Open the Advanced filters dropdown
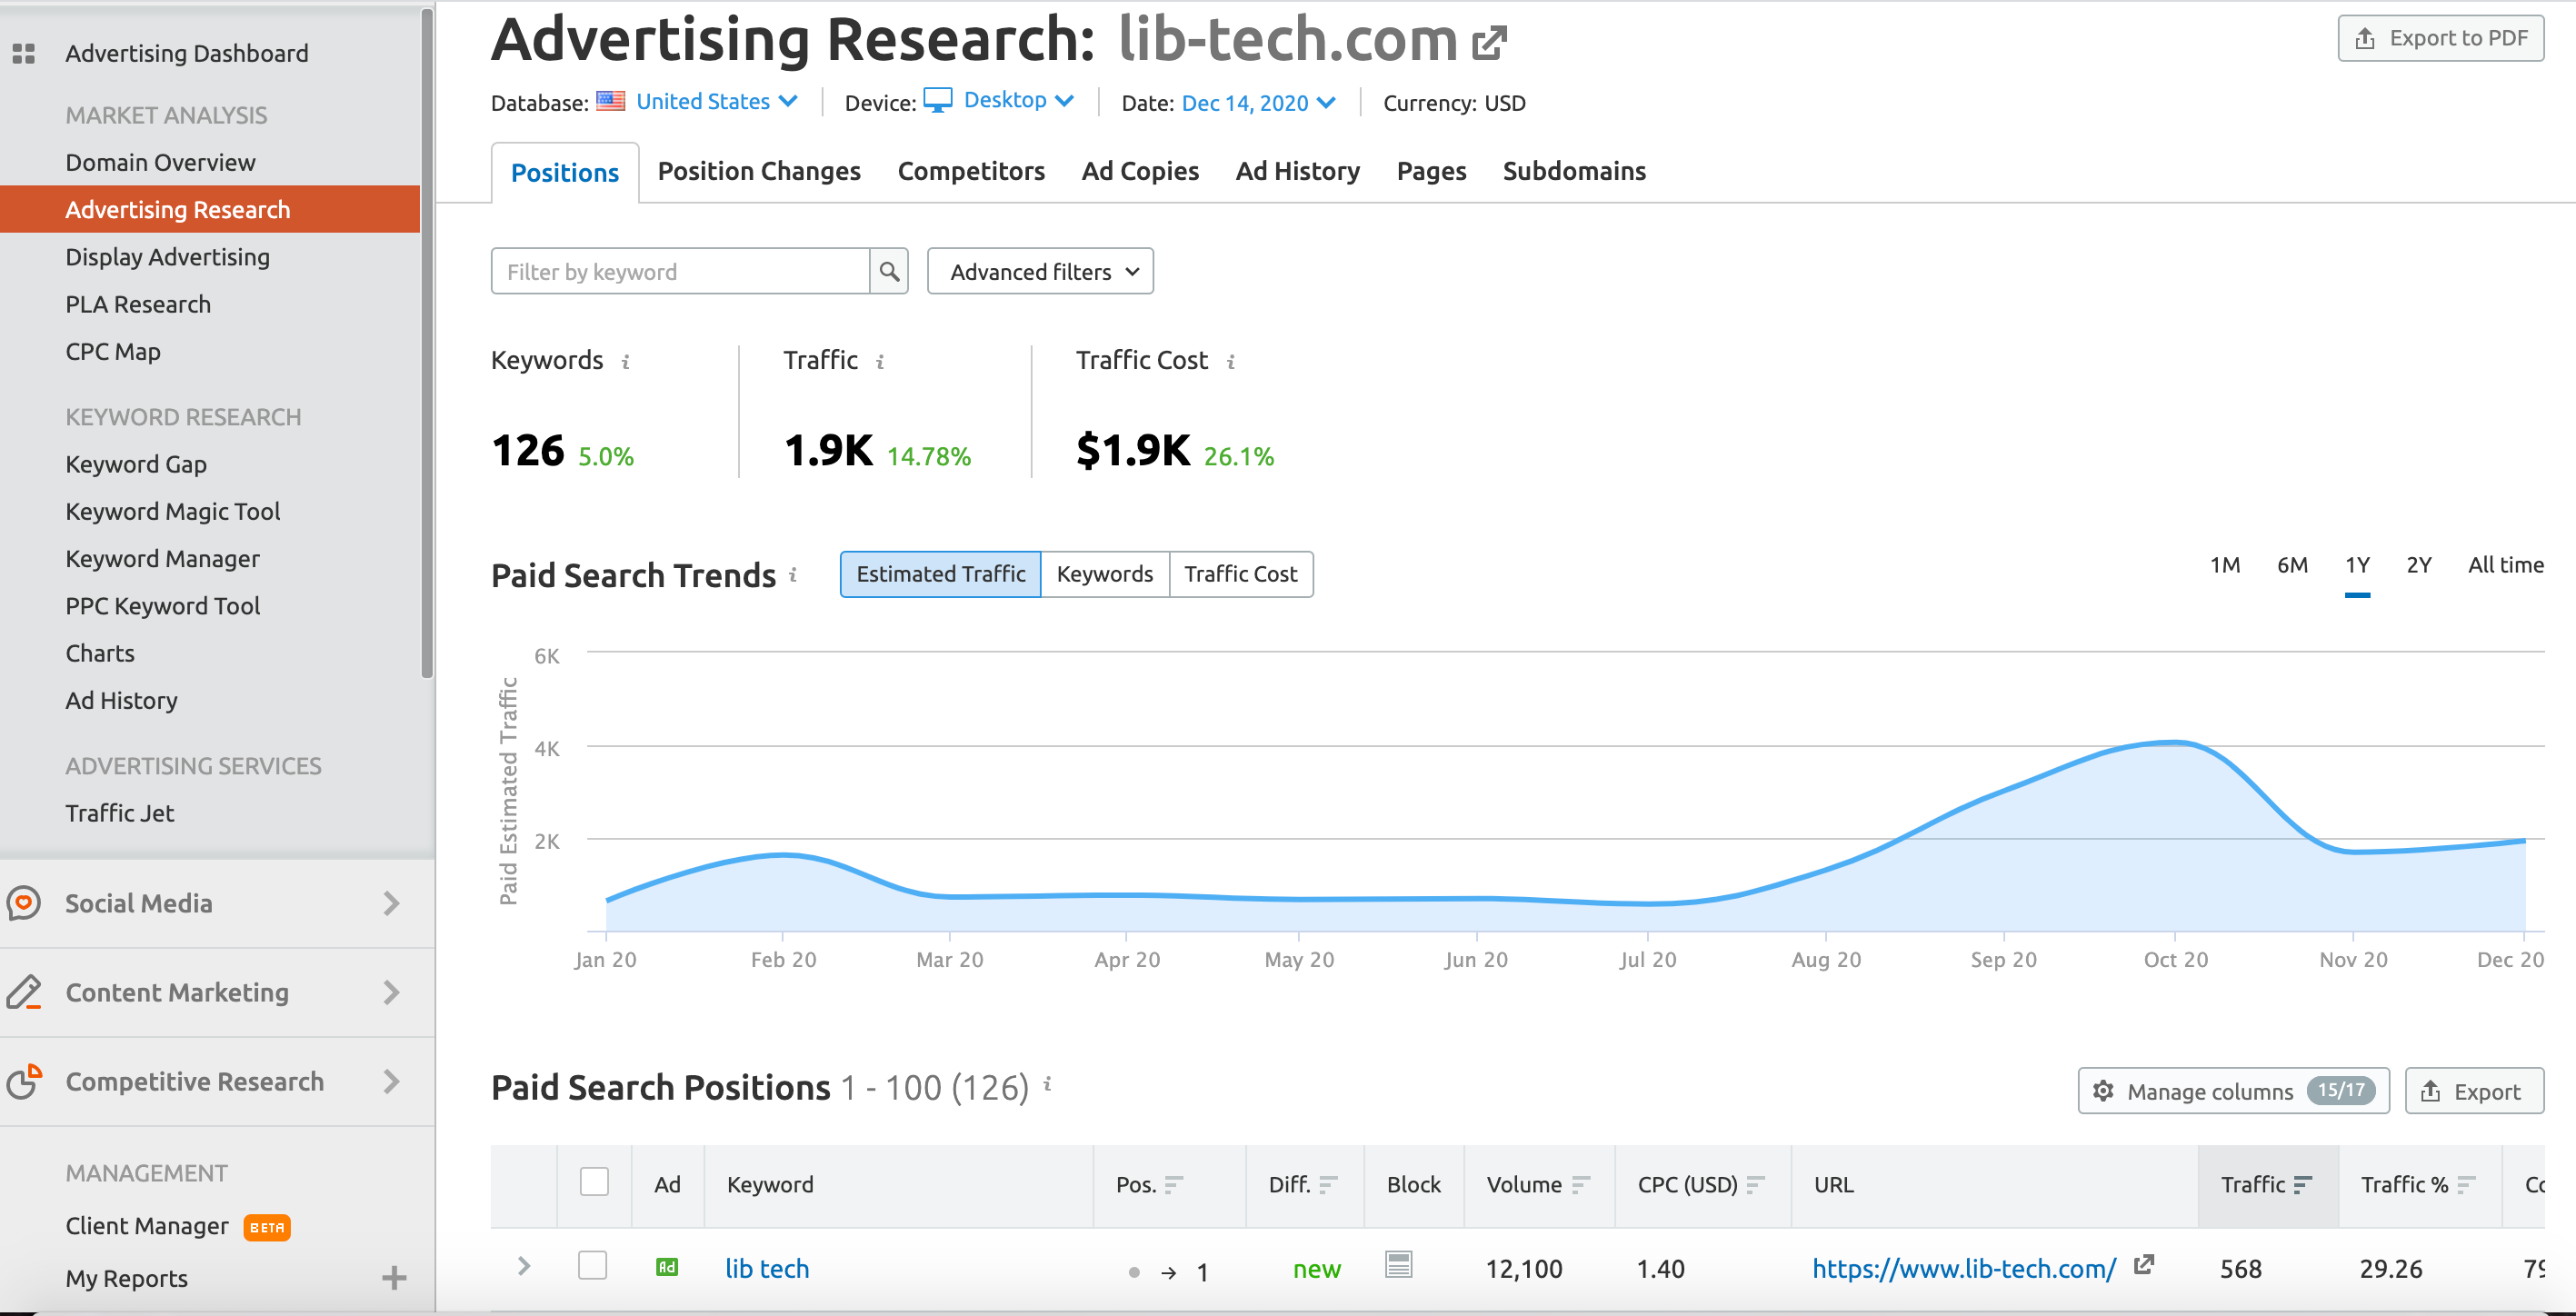Screen dimensions: 2576x1316 (x=1040, y=271)
